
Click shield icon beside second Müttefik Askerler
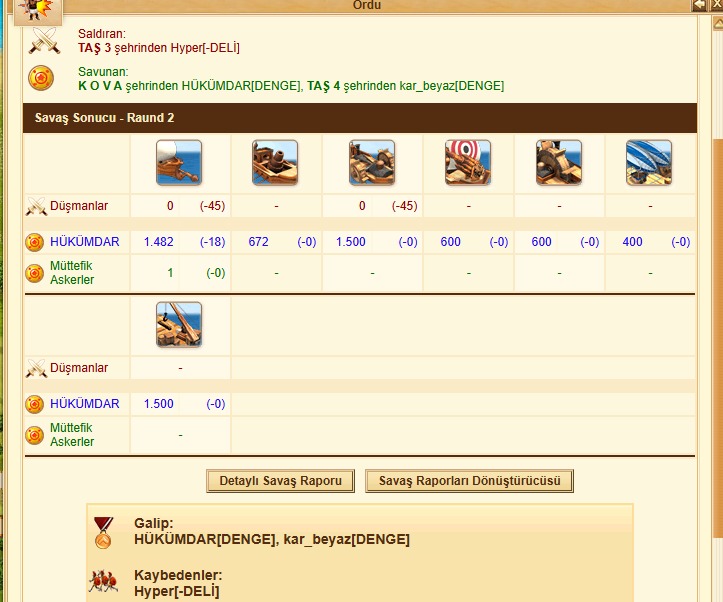tap(35, 435)
